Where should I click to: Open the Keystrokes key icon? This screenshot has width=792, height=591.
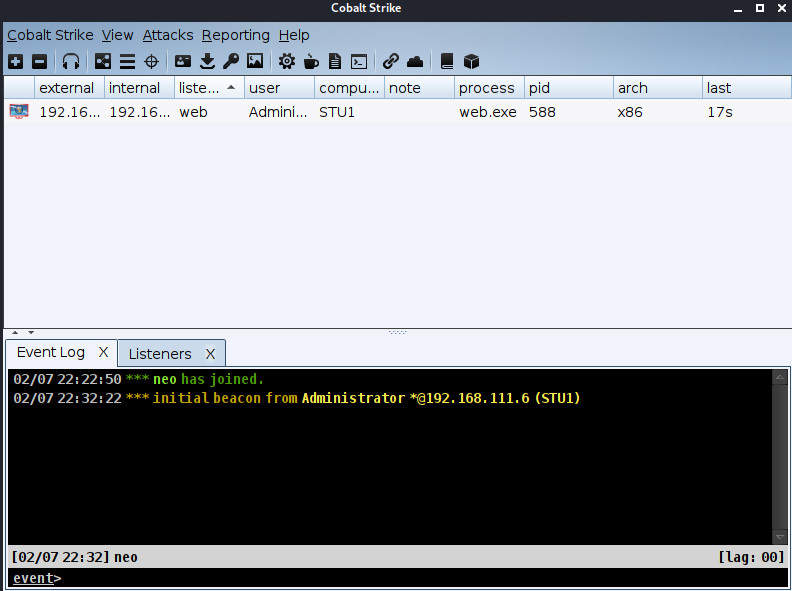[231, 62]
